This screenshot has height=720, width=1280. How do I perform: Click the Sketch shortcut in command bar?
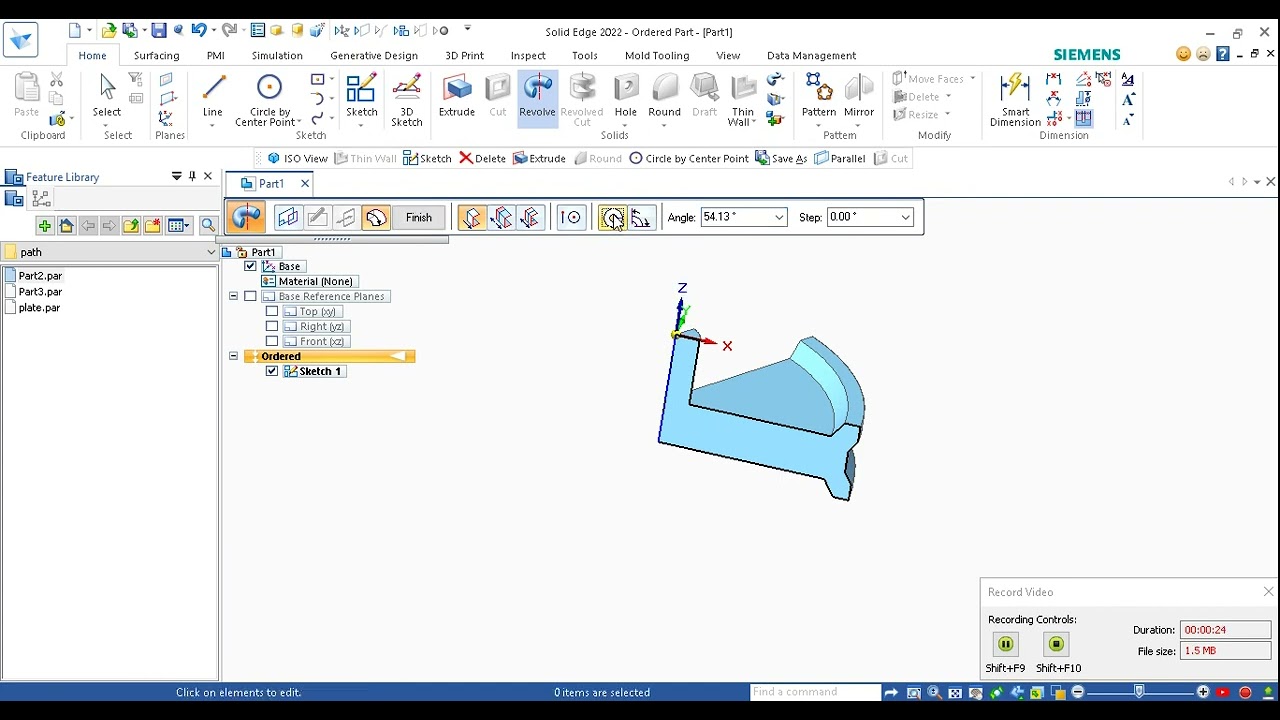(427, 159)
